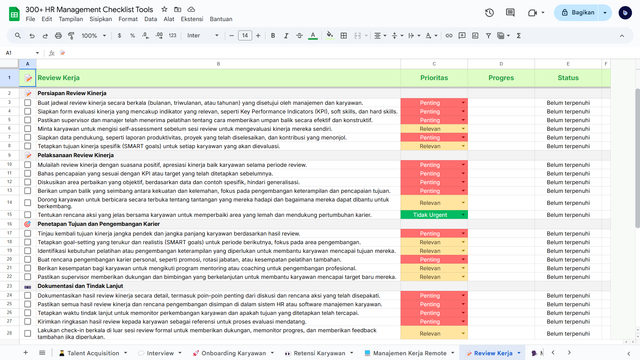Click the font size input field
Image resolution: width=640 pixels, height=360 pixels.
pyautogui.click(x=245, y=36)
